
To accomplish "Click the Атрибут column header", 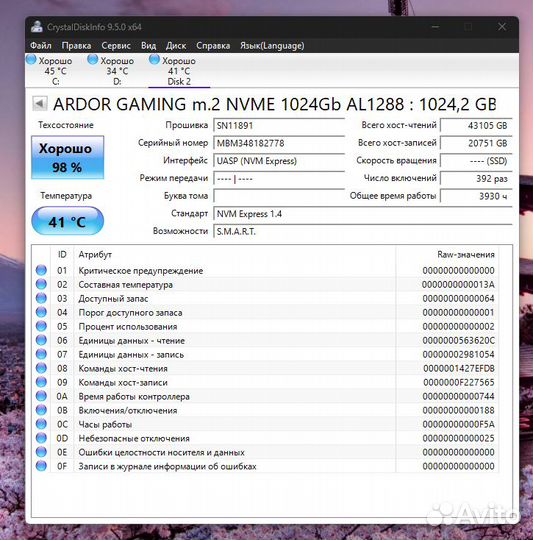I will click(x=95, y=255).
